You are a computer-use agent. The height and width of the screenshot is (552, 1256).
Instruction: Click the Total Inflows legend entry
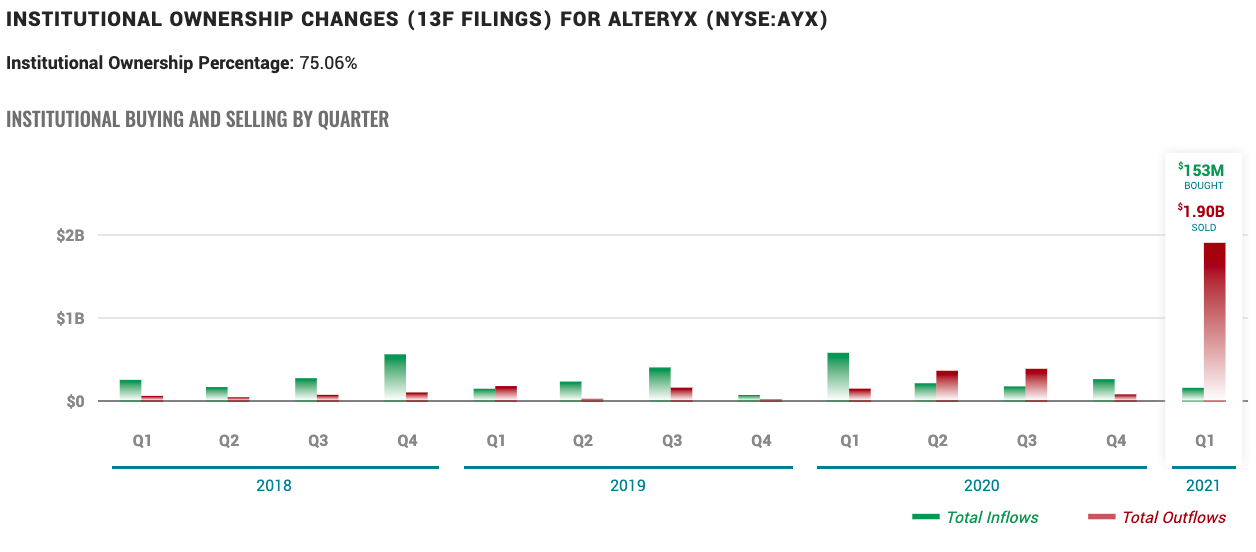(975, 517)
